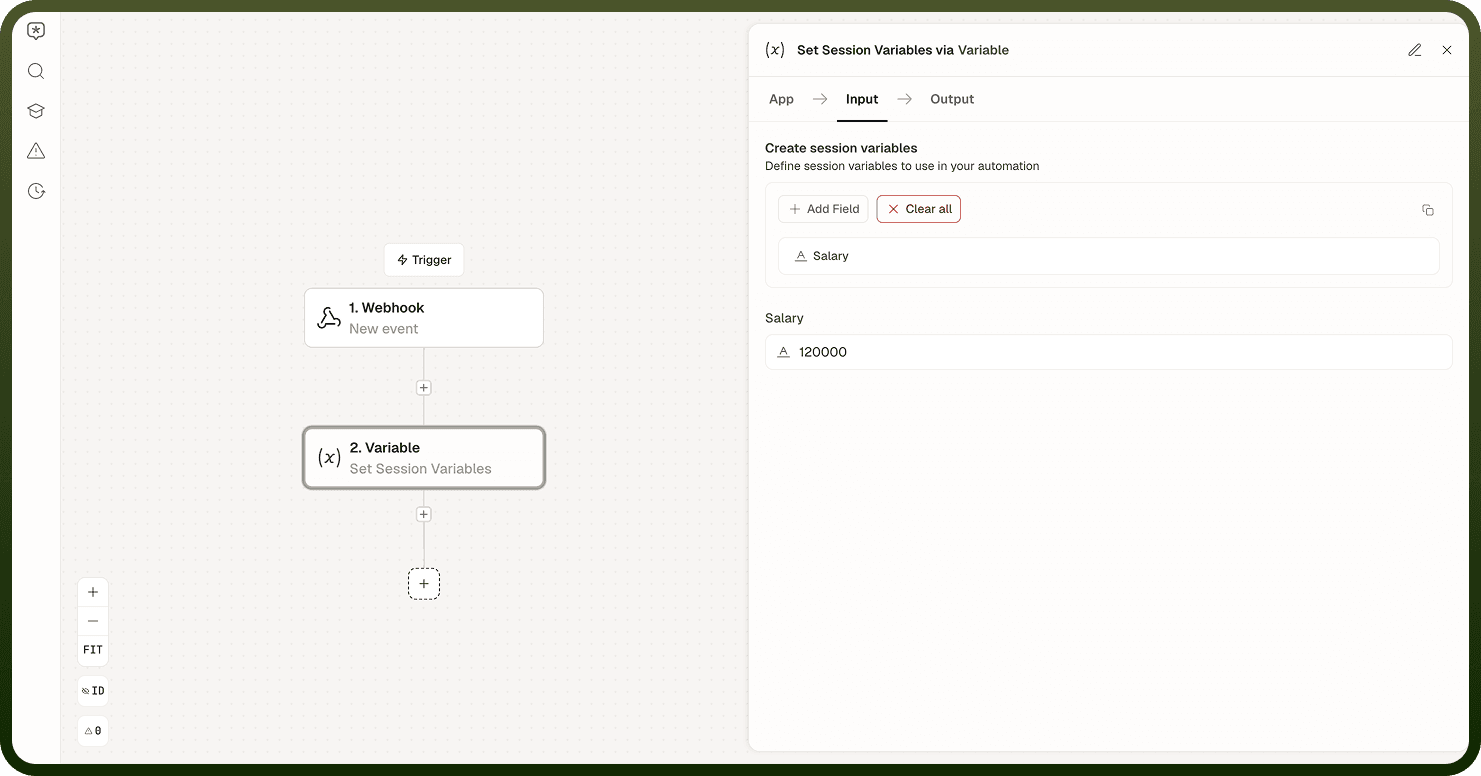This screenshot has width=1481, height=776.
Task: Copy the session variables fields
Action: (1428, 210)
